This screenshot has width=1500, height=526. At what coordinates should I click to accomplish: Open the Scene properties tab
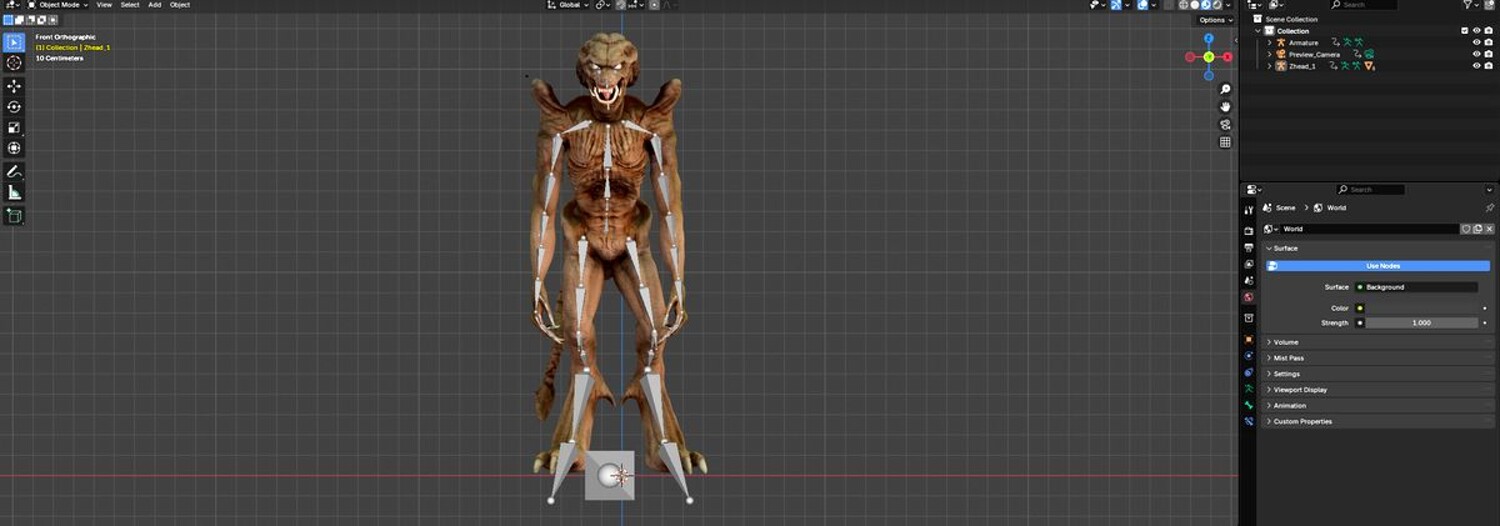[x=1248, y=281]
